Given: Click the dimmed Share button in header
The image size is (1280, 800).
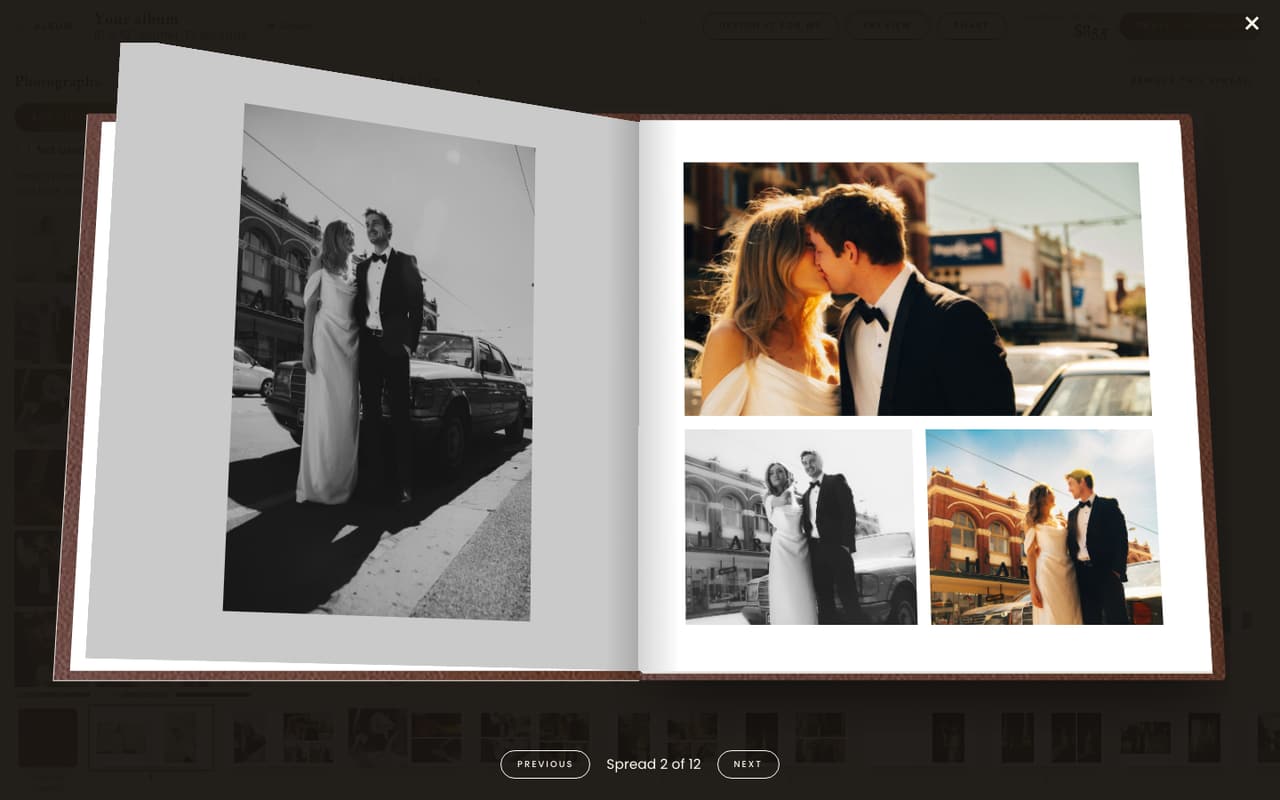Looking at the screenshot, I should [x=972, y=26].
